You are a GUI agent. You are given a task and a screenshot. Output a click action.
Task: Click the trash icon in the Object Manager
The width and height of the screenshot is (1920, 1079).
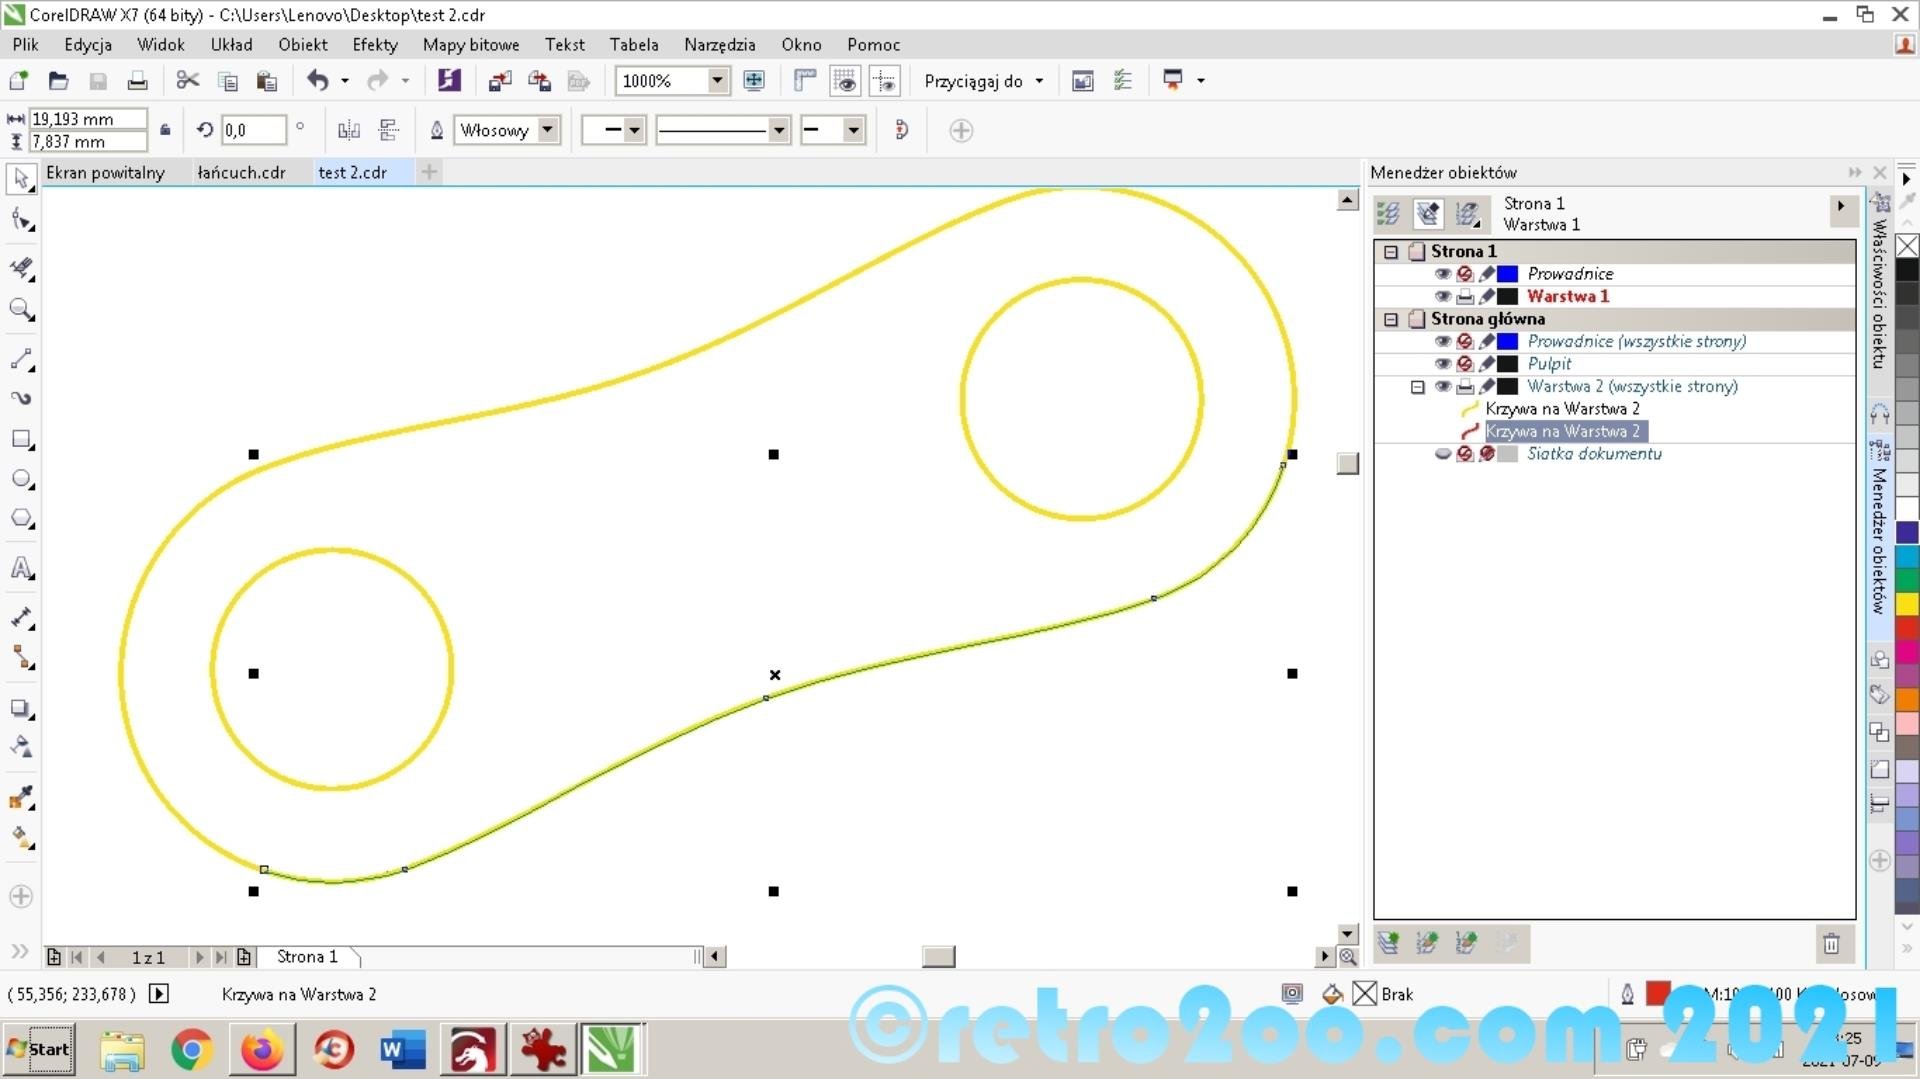click(1831, 943)
